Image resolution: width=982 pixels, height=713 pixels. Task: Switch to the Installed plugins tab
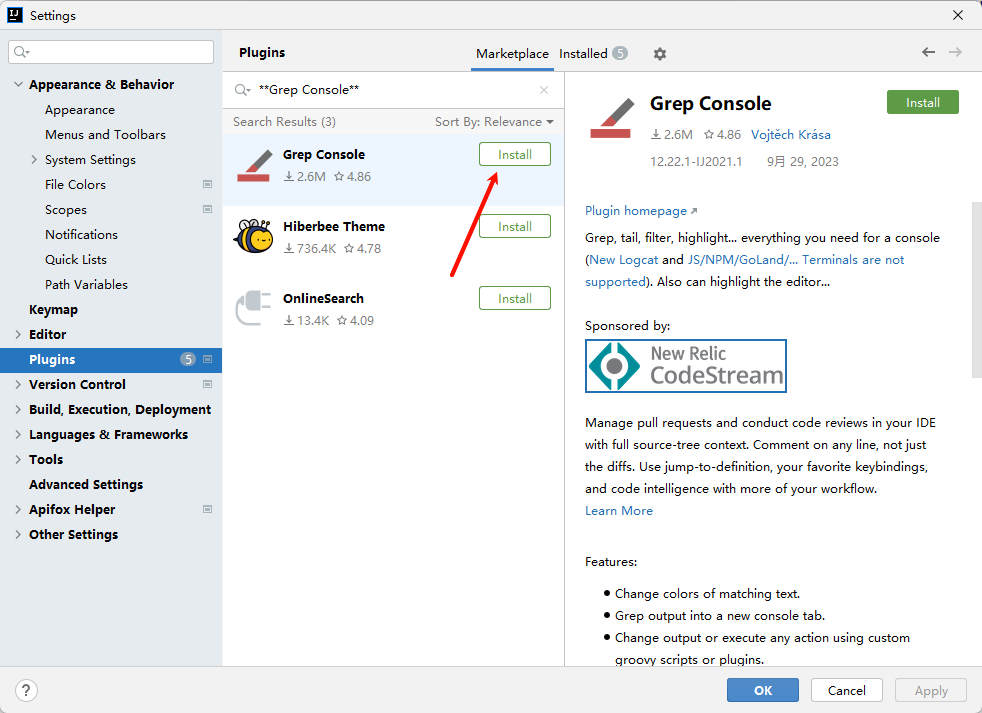(x=592, y=54)
